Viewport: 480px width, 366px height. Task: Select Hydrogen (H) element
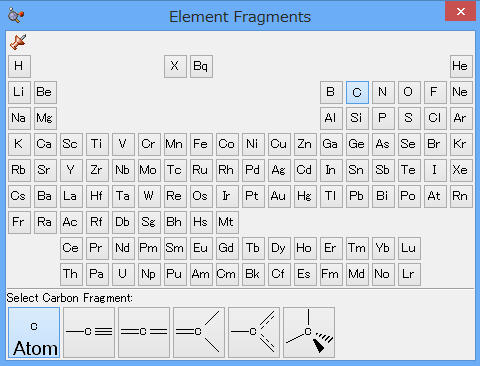19,66
